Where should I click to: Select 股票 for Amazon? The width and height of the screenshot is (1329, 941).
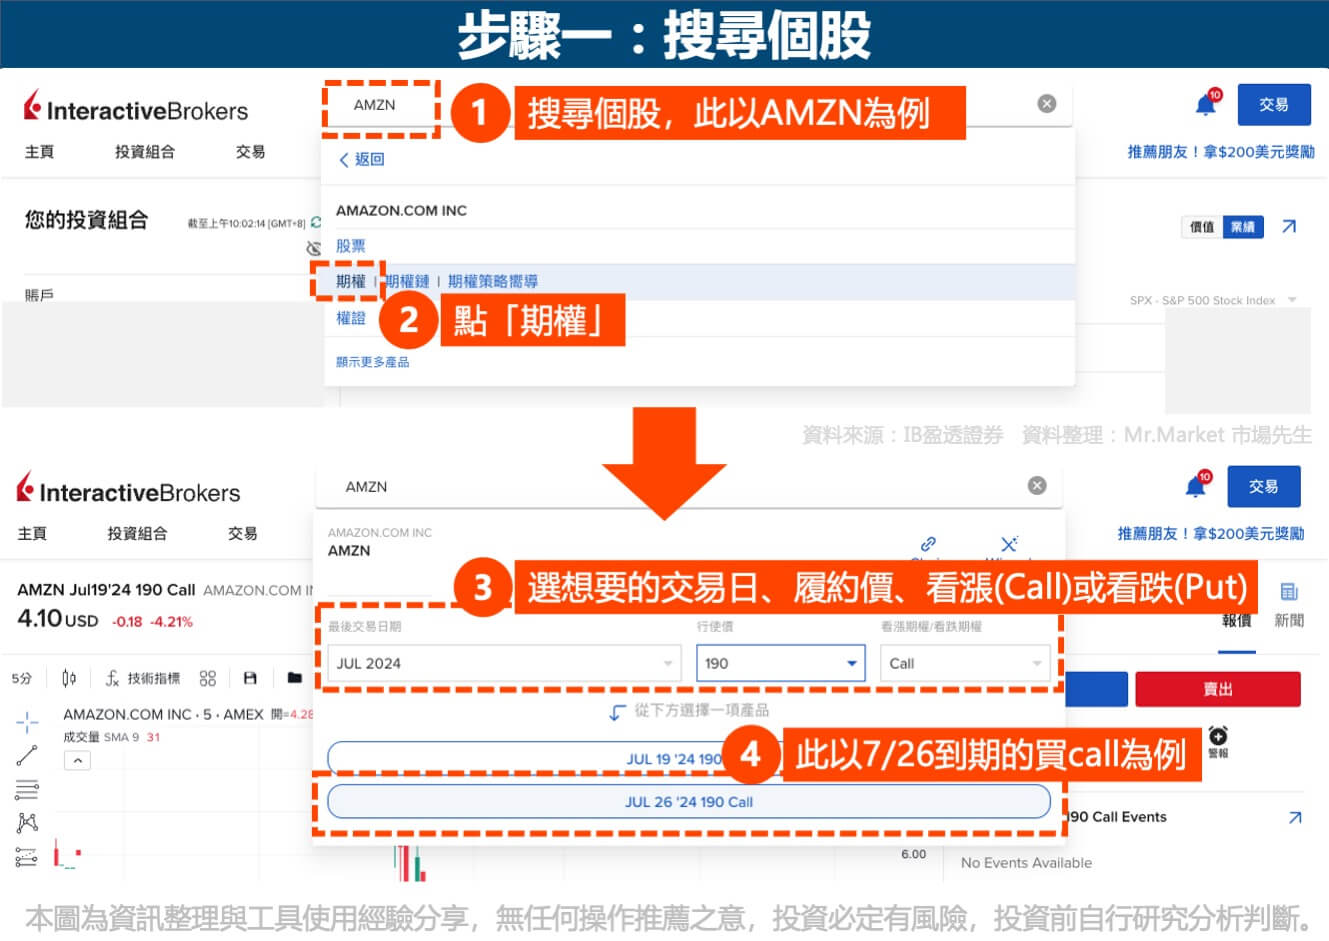351,245
